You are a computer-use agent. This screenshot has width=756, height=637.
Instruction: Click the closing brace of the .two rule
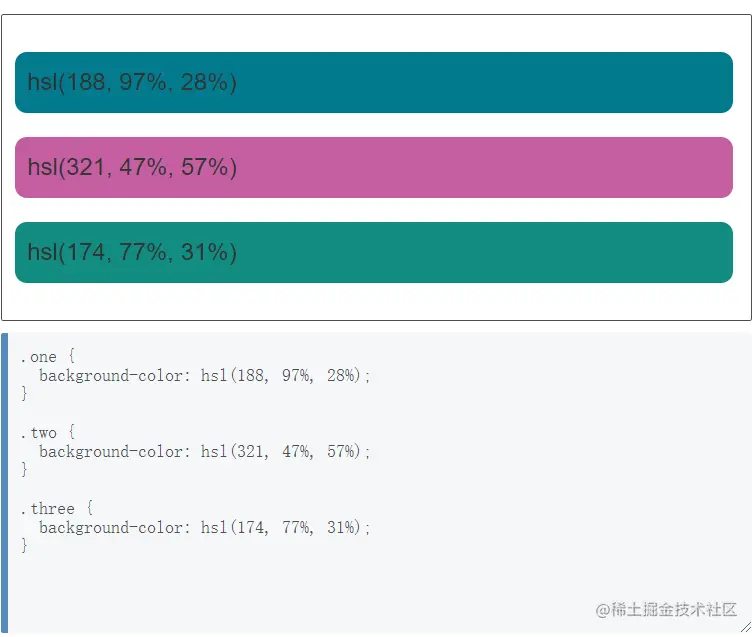[x=25, y=470]
